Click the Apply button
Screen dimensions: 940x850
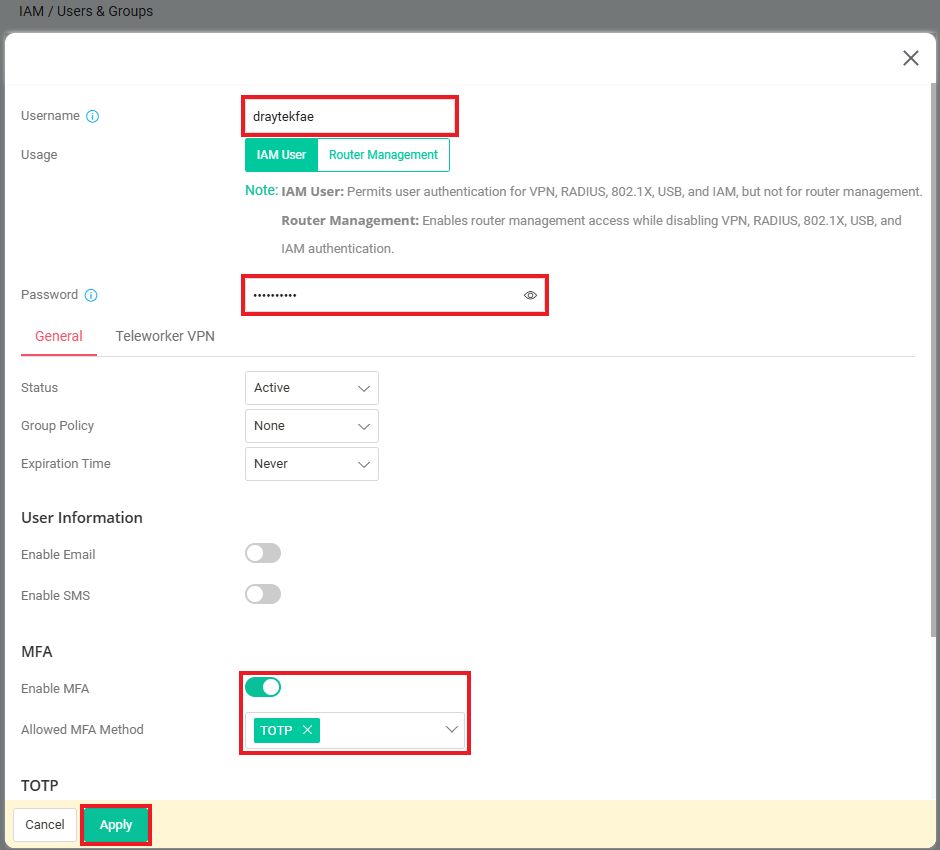pyautogui.click(x=116, y=825)
